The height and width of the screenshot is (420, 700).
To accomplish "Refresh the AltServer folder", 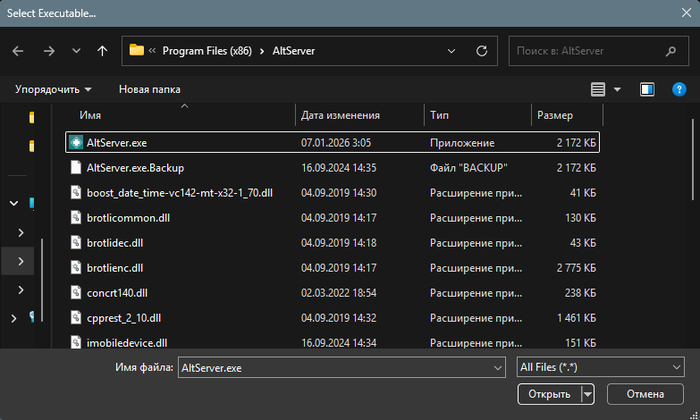I will pos(482,51).
